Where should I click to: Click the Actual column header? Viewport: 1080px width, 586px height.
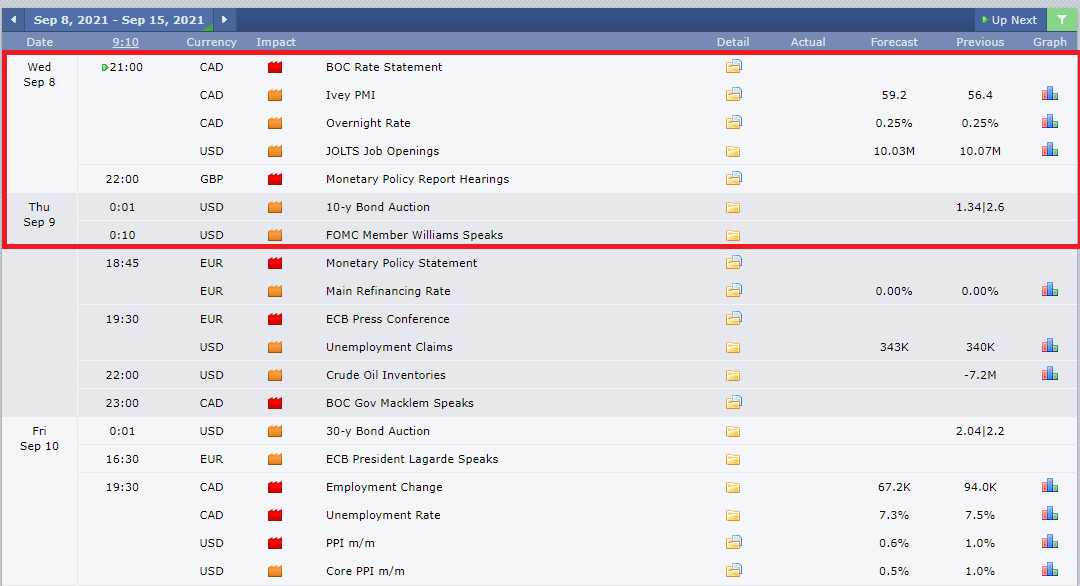(x=808, y=42)
